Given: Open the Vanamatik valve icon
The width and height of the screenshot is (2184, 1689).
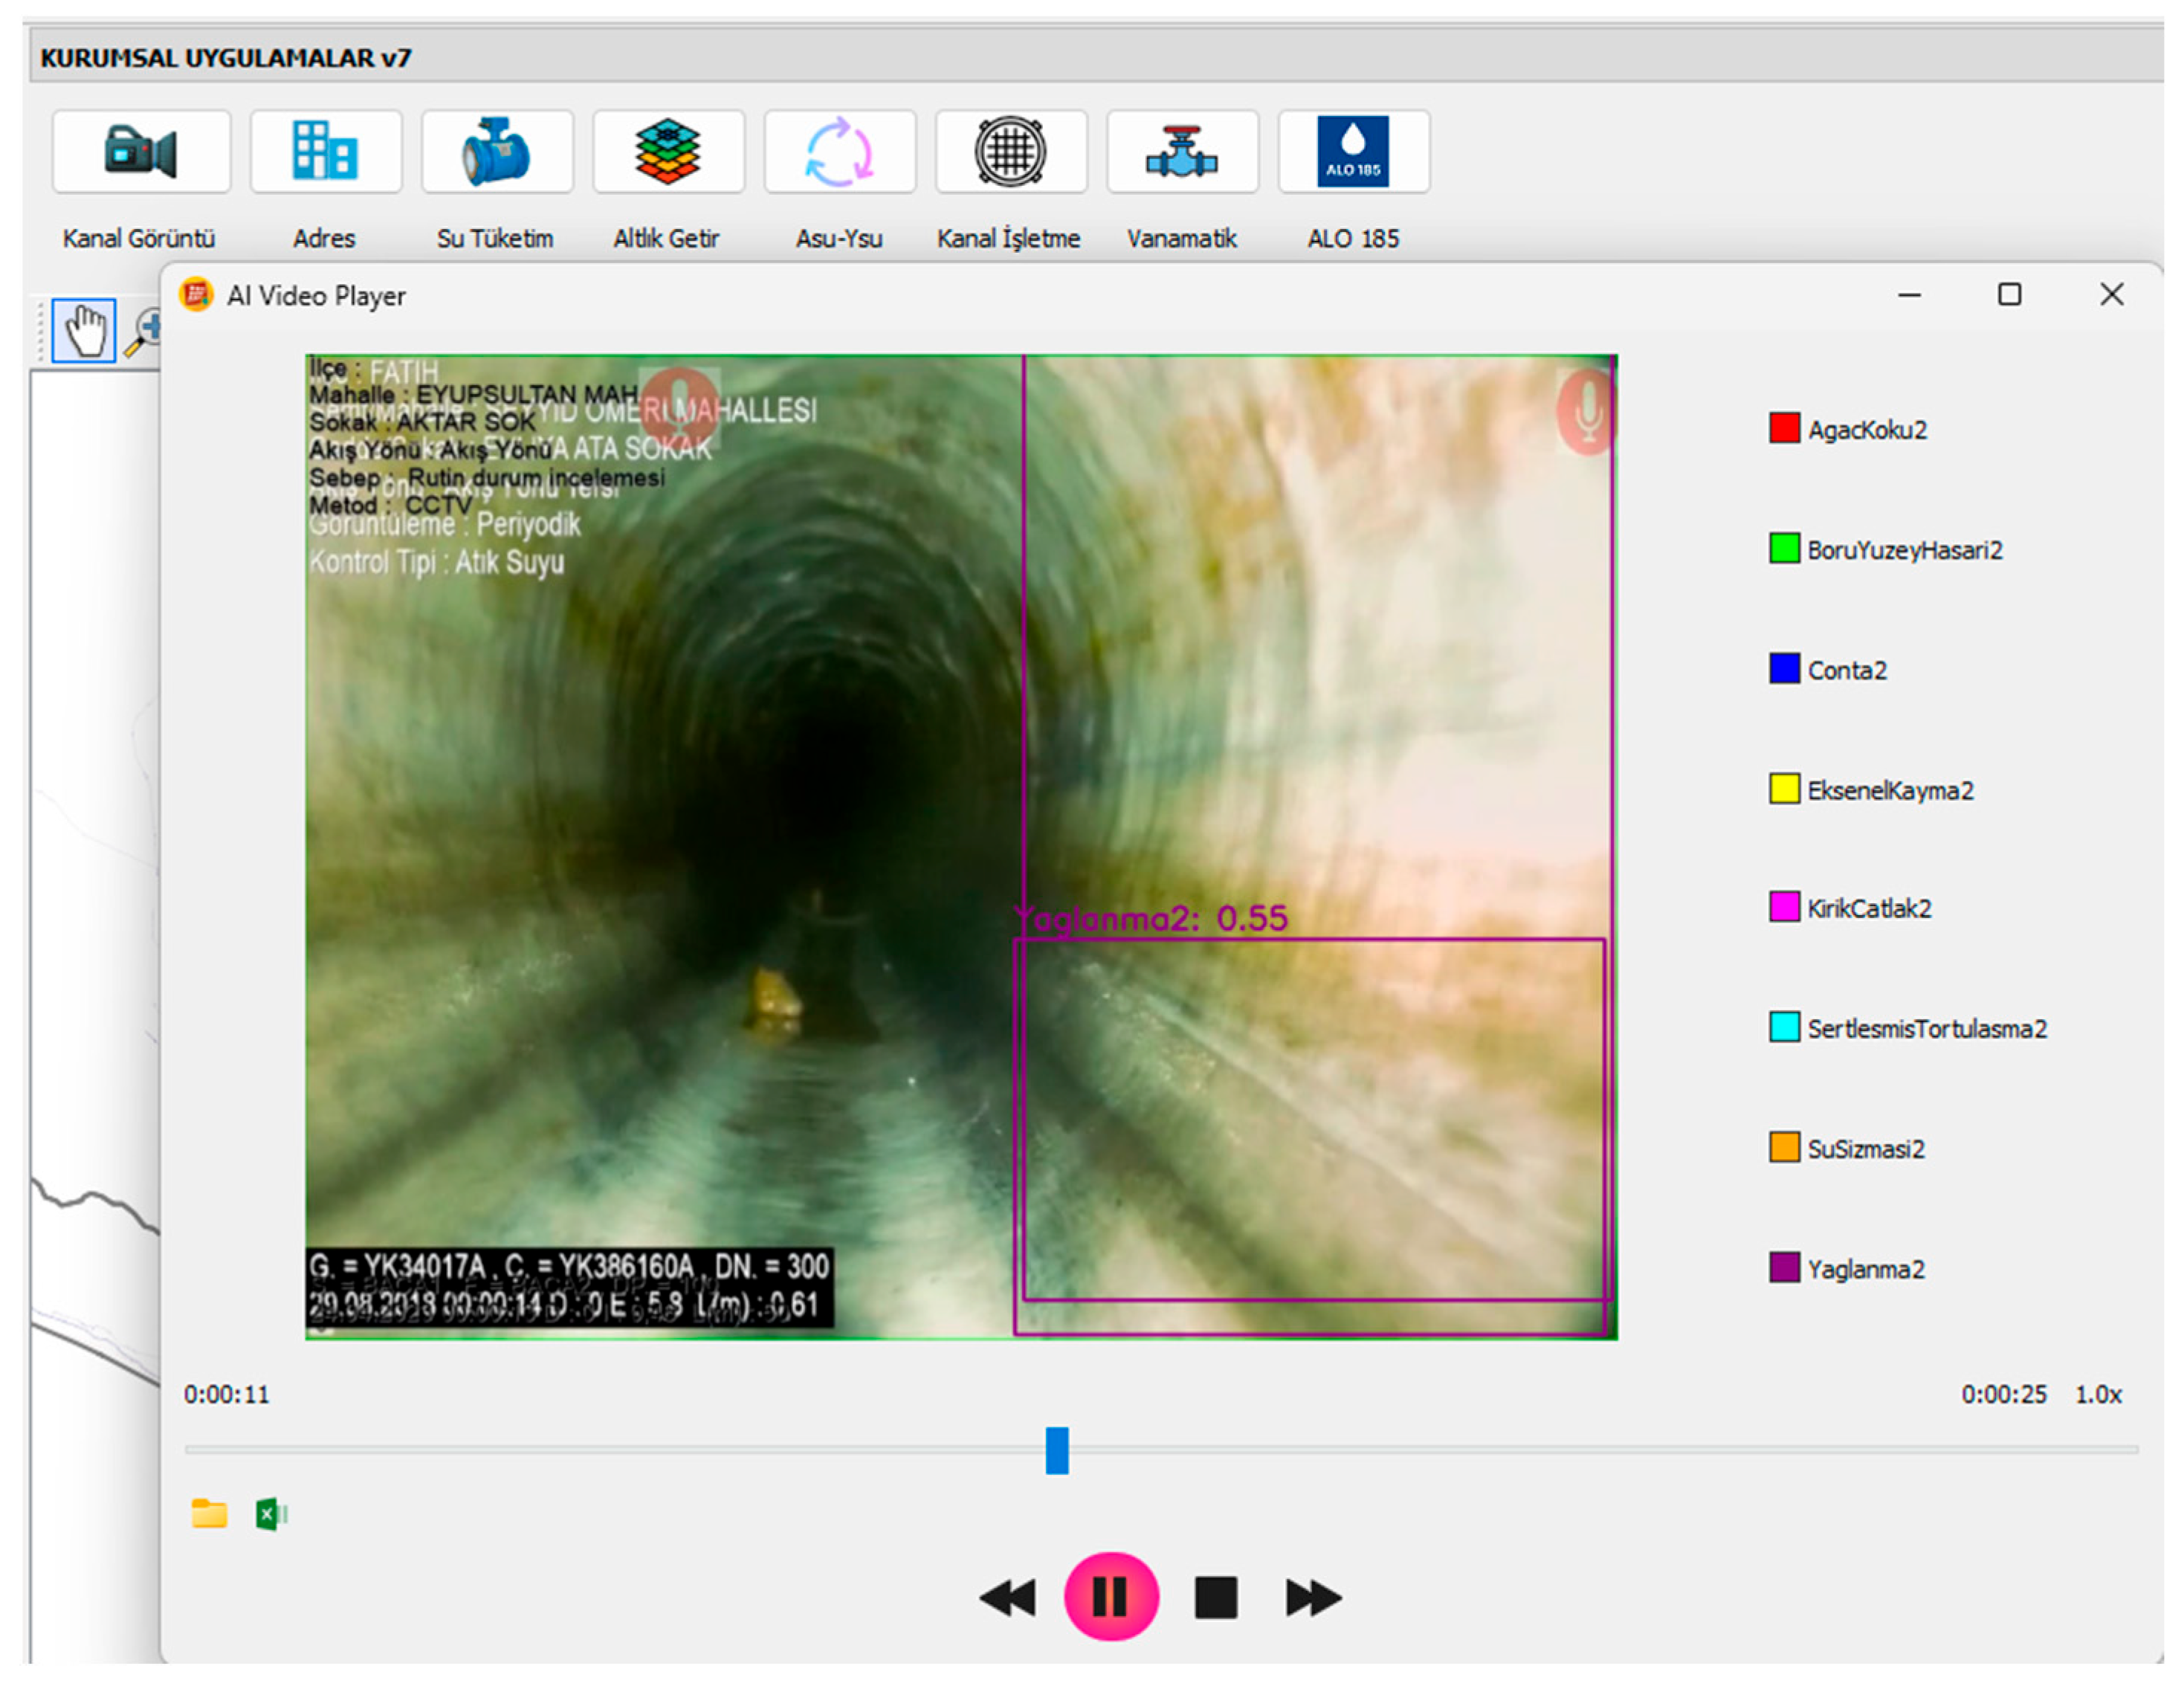Looking at the screenshot, I should pos(1181,152).
